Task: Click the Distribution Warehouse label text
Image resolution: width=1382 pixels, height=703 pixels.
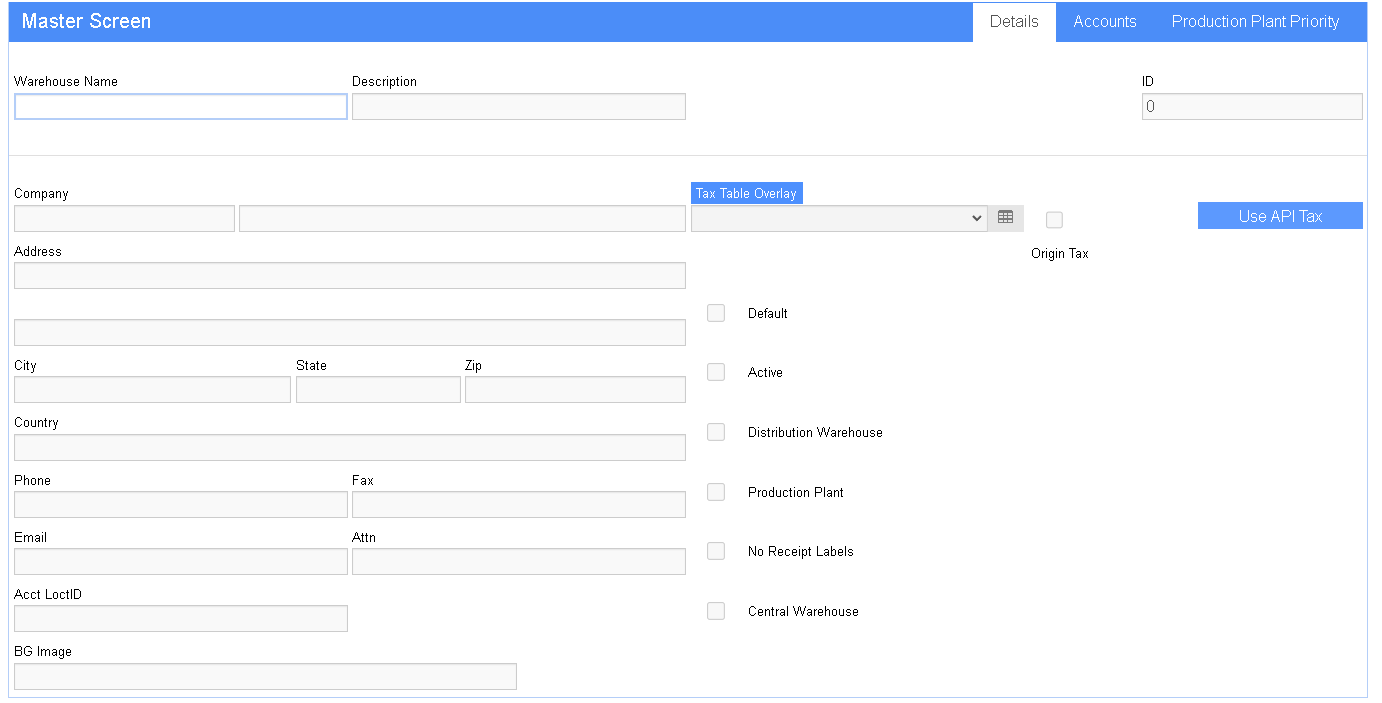Action: (x=815, y=432)
